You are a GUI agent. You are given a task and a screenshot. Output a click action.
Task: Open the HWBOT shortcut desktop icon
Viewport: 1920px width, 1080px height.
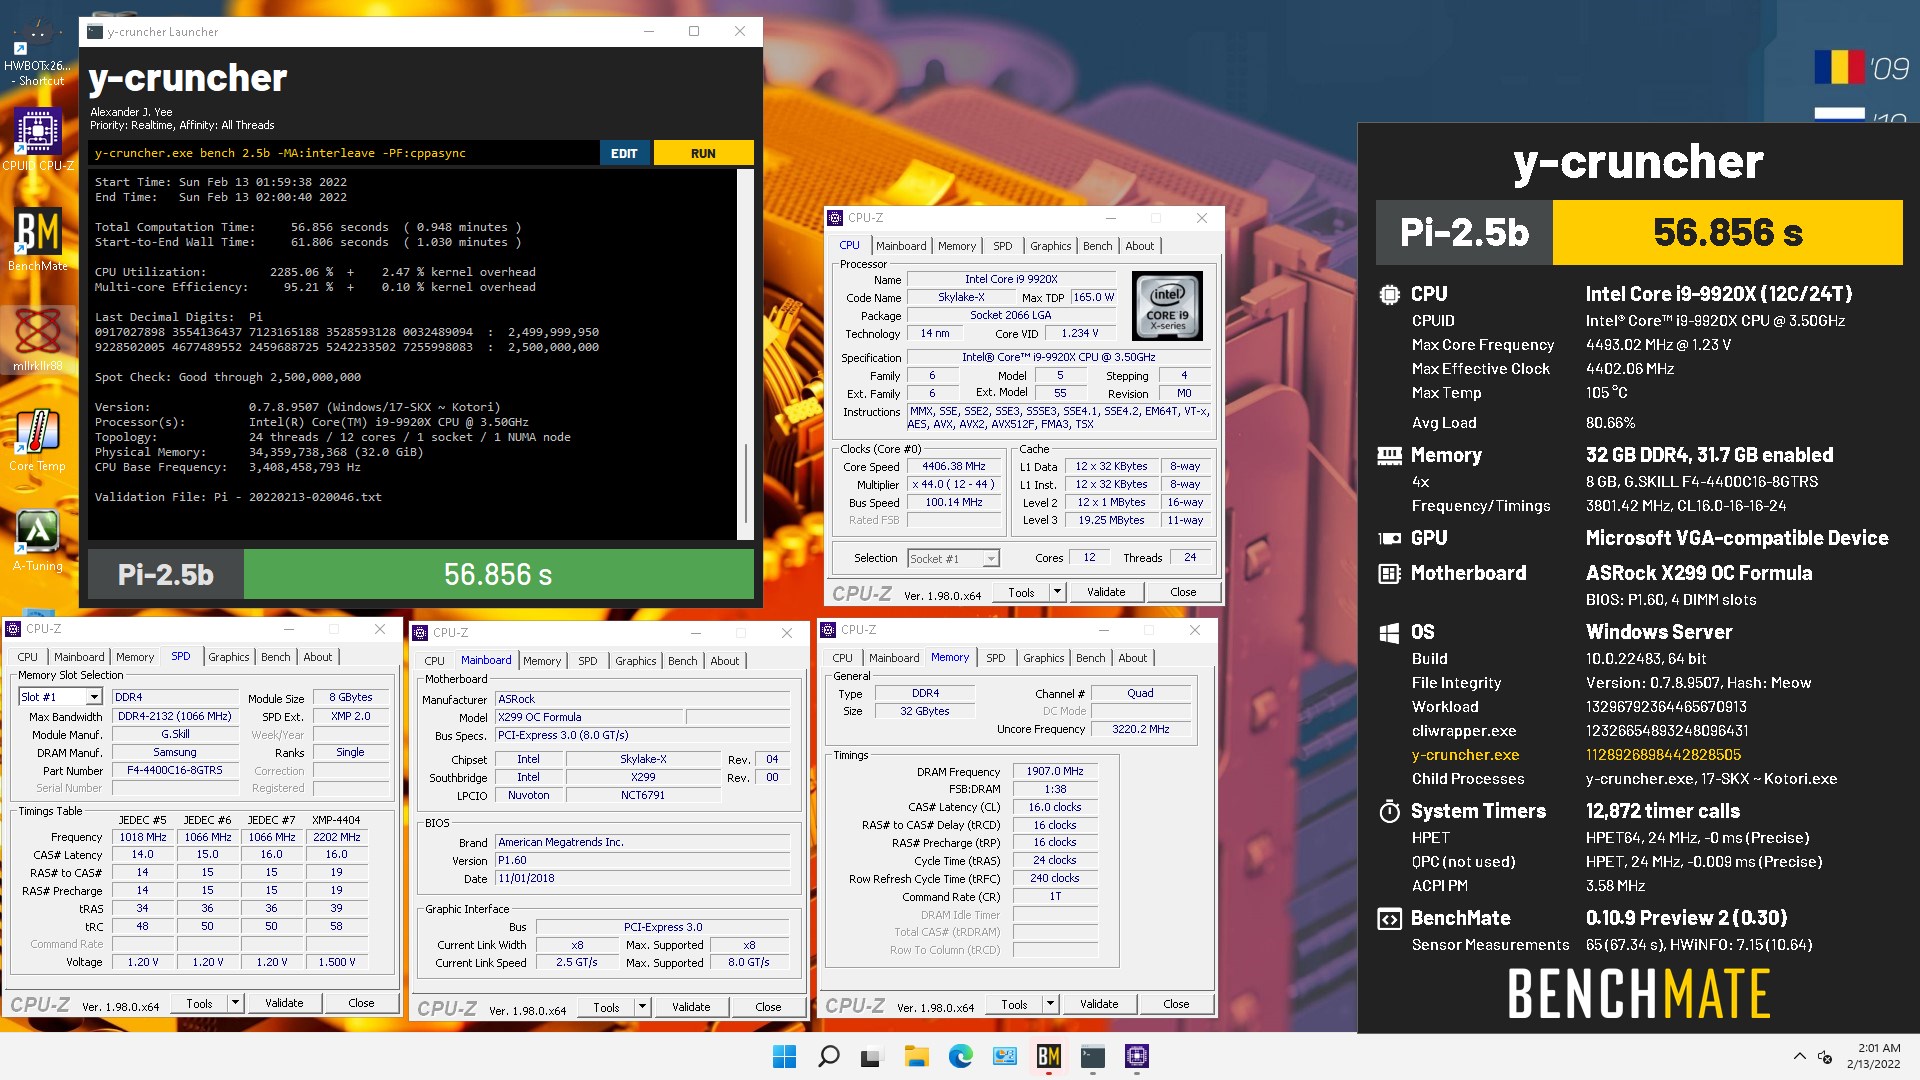(38, 50)
